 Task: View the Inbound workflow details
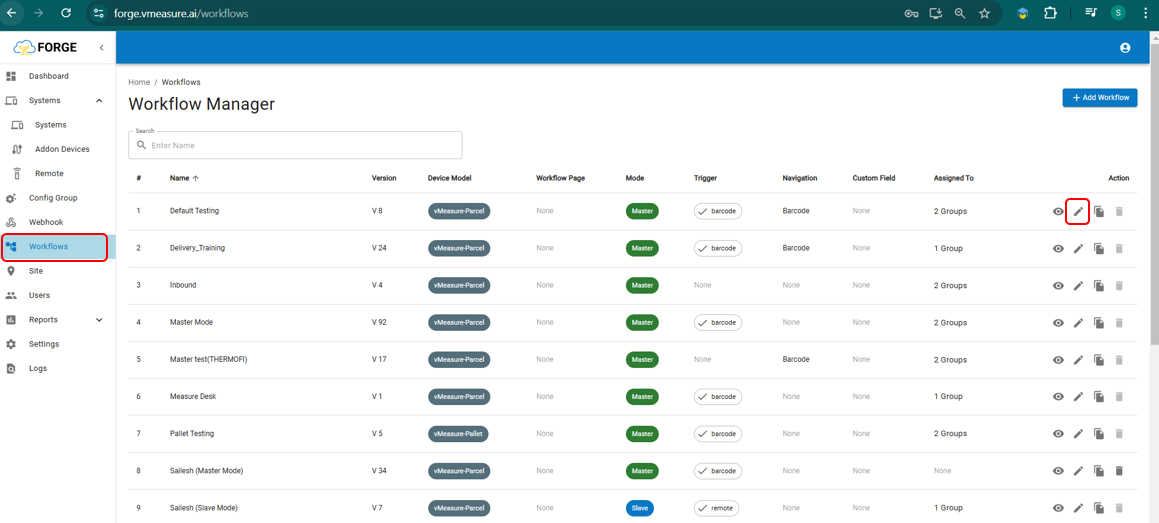pos(1058,286)
